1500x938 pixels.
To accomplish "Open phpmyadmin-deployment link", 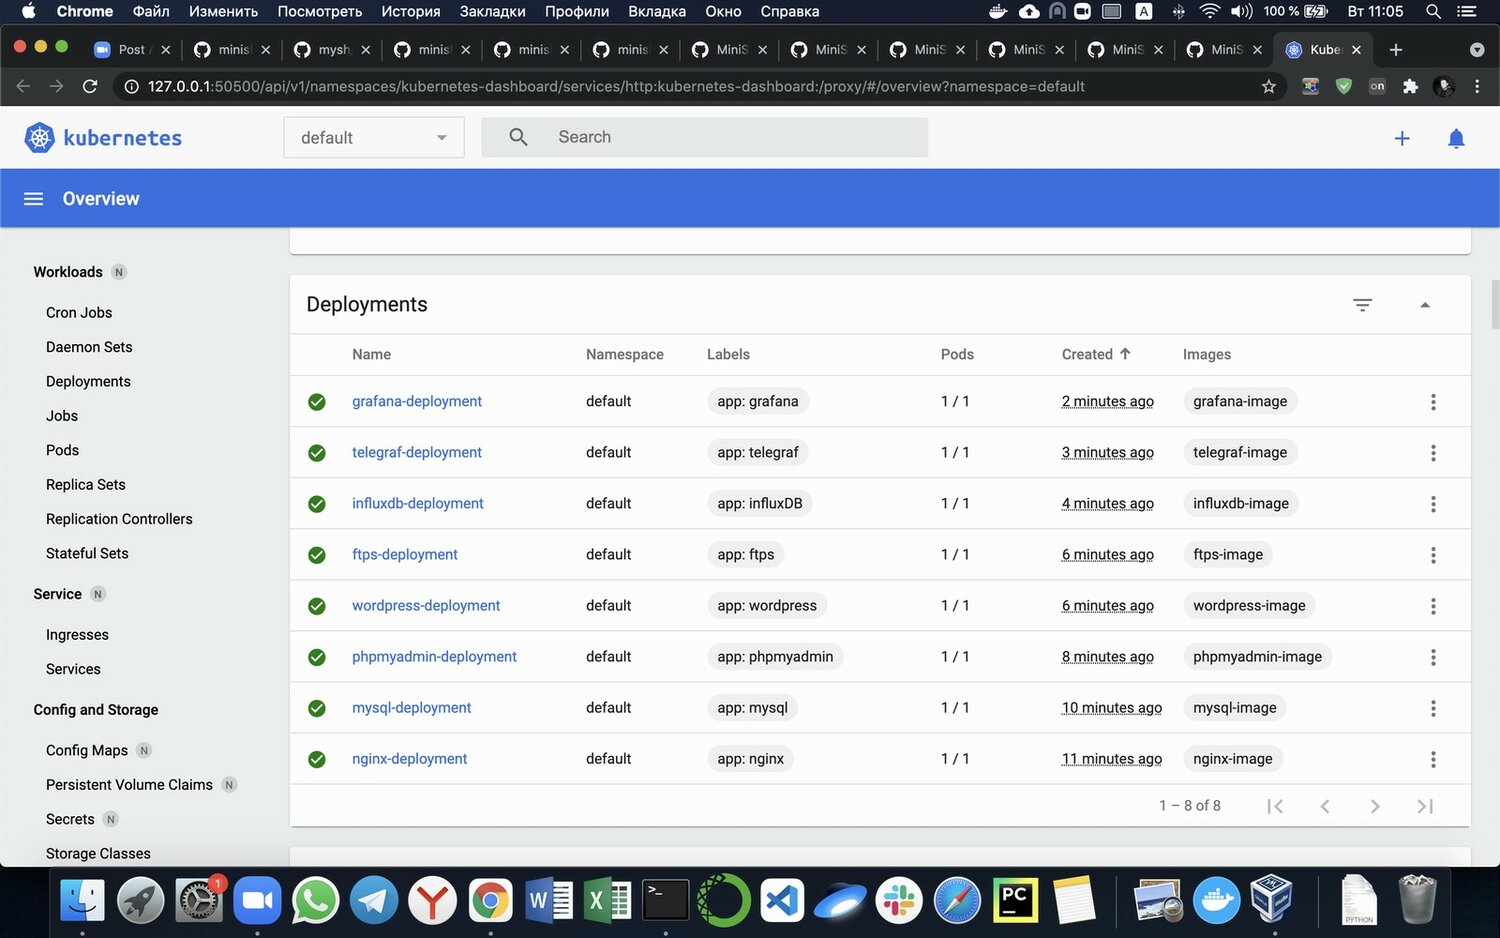I will [434, 656].
